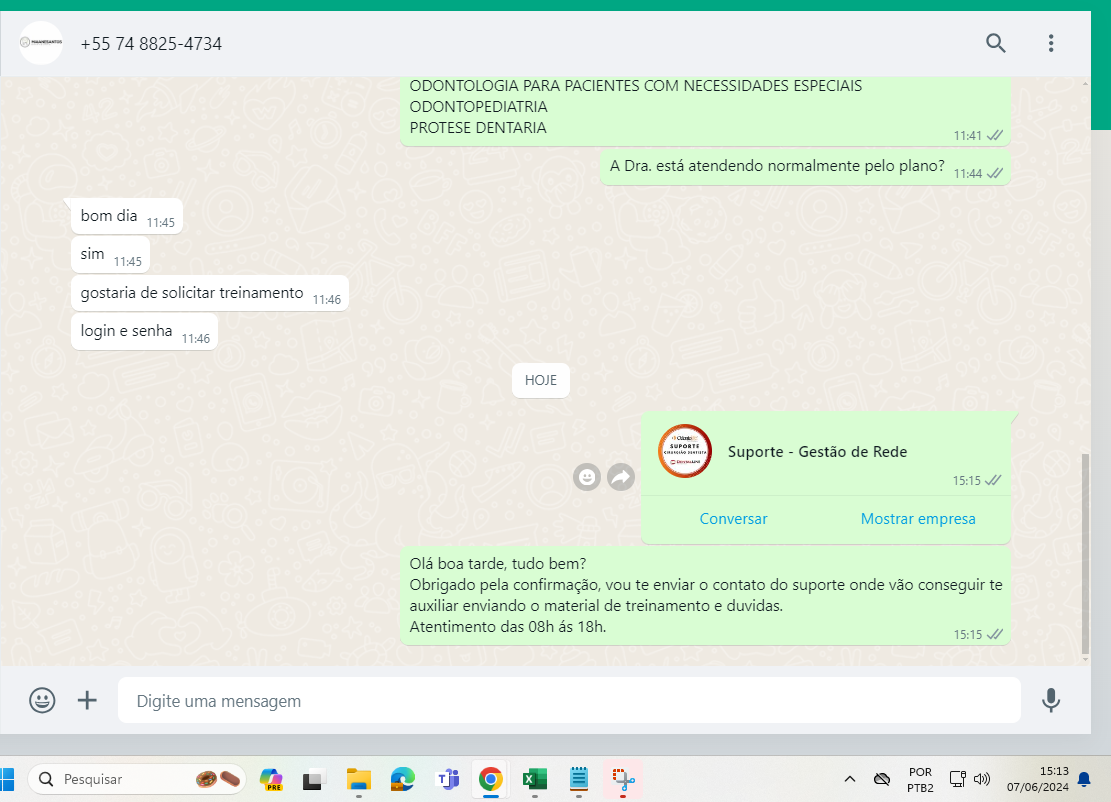Select the 'Olá boa tarde, tudo bem?' message
This screenshot has height=802, width=1111.
click(x=705, y=595)
